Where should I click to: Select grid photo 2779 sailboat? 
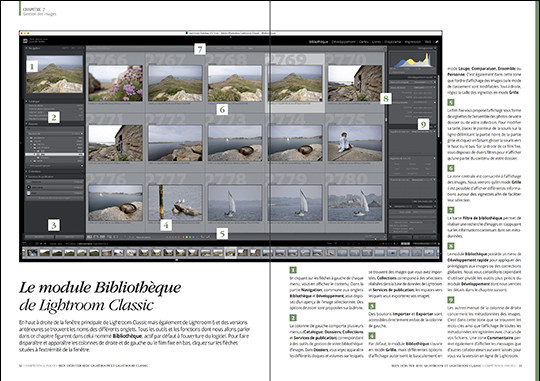point(295,203)
